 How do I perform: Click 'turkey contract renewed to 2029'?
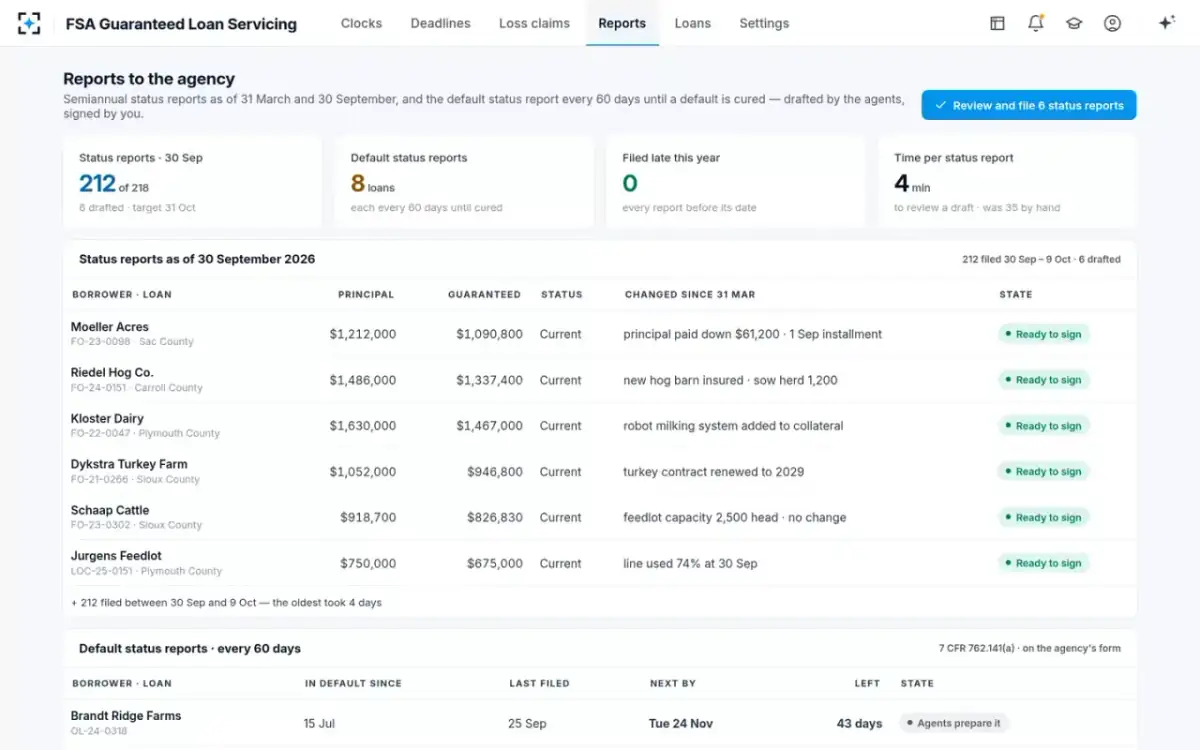tap(713, 472)
